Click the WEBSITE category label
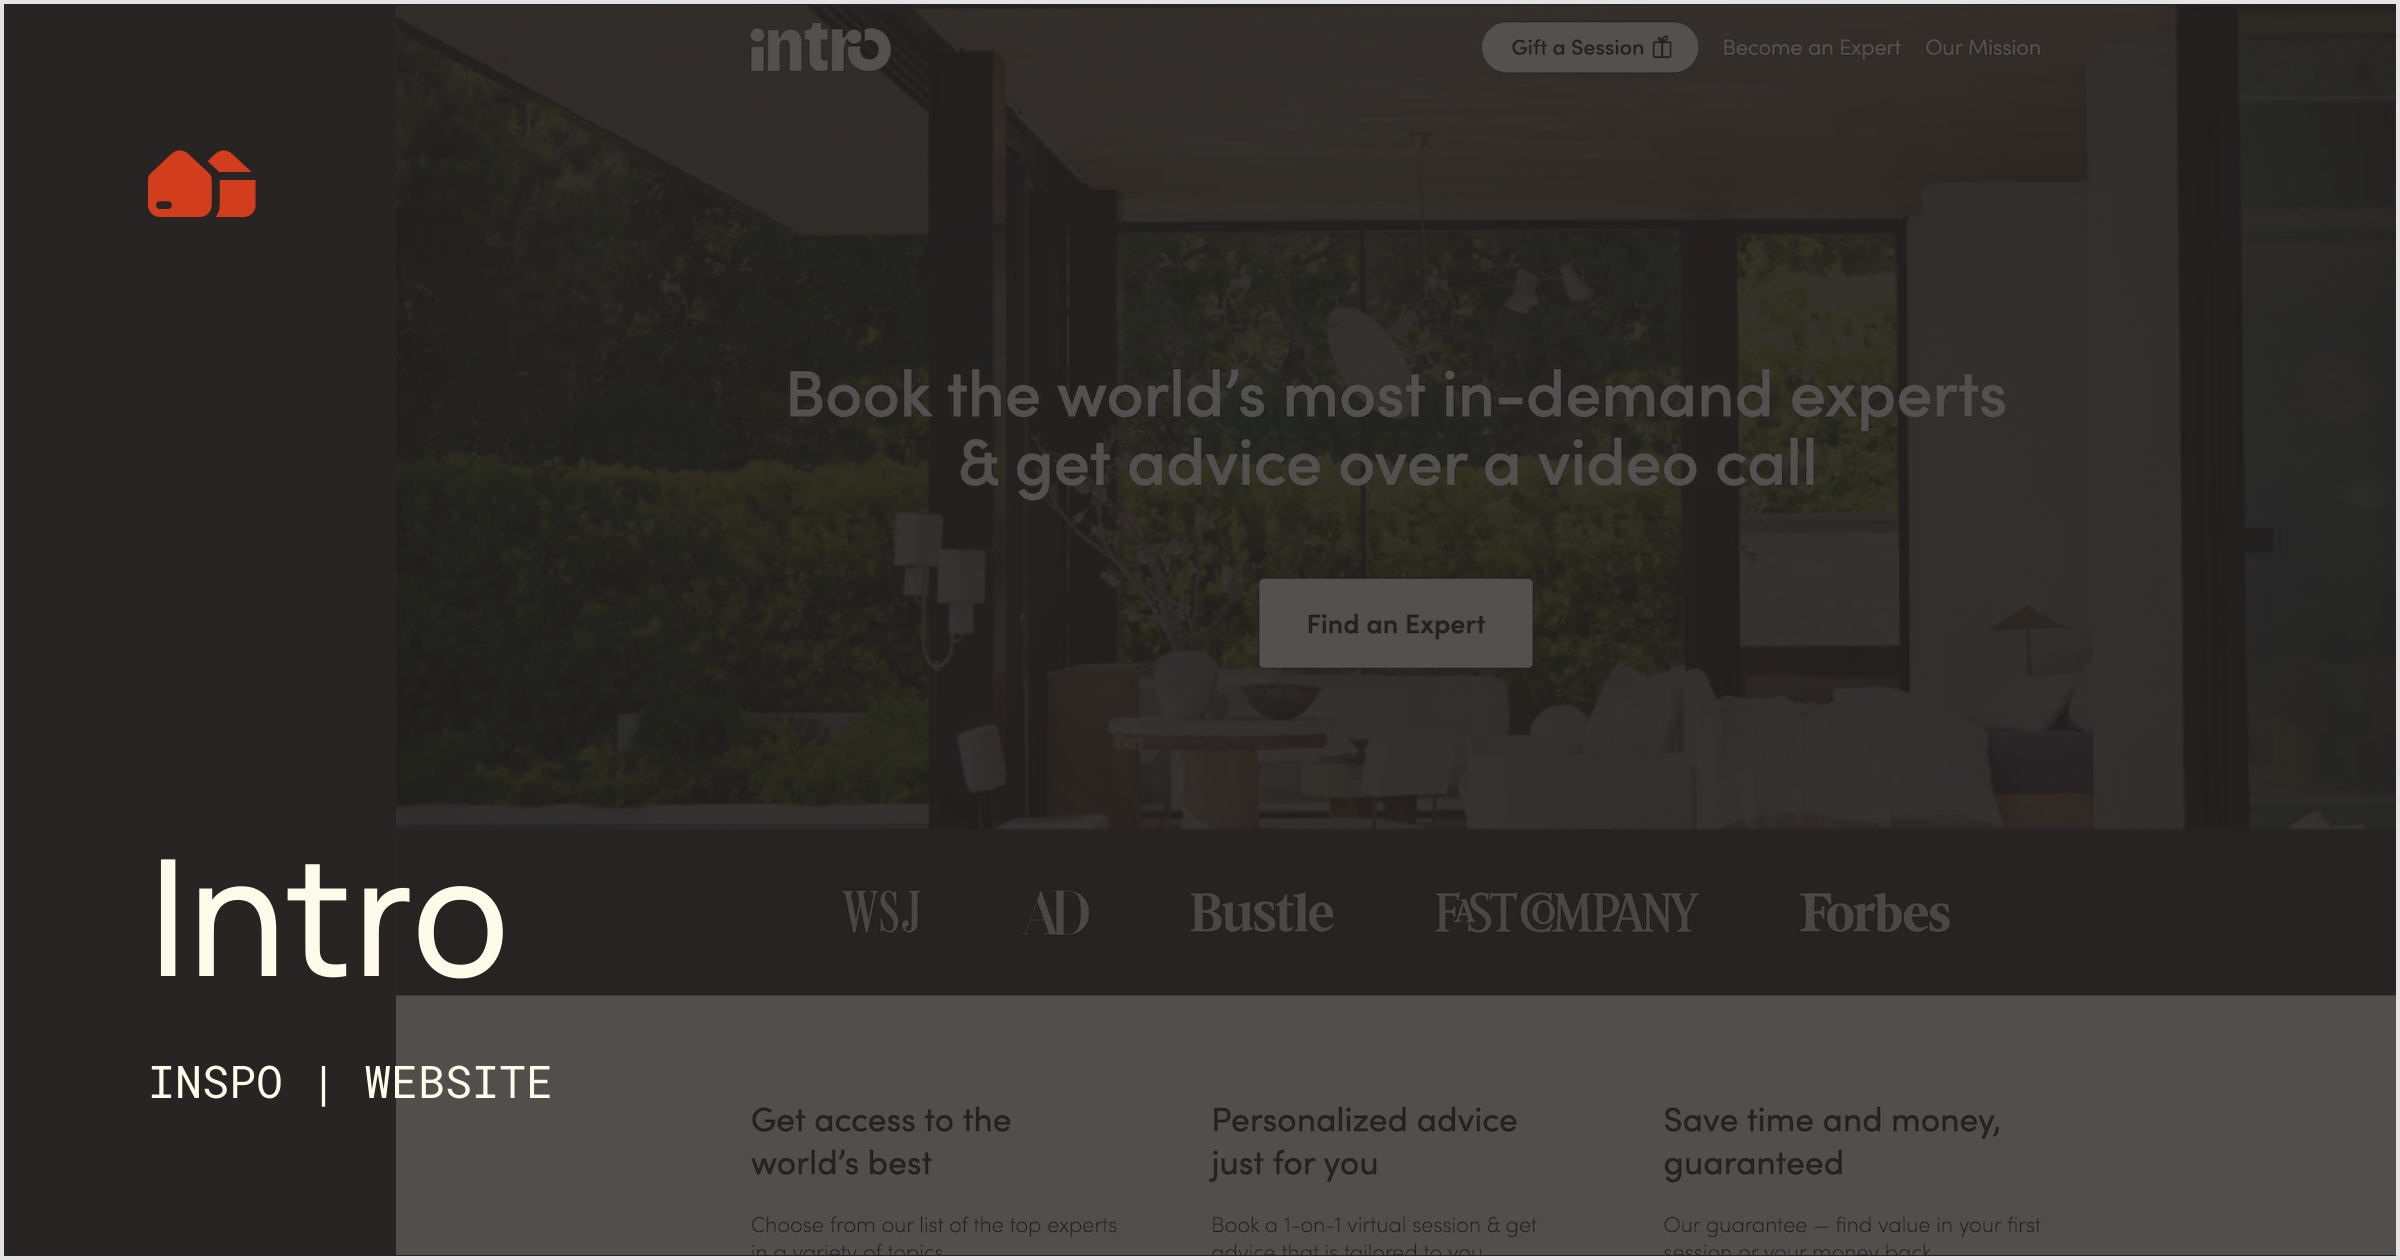Screen dimensions: 2400x1260 pyautogui.click(x=458, y=1083)
